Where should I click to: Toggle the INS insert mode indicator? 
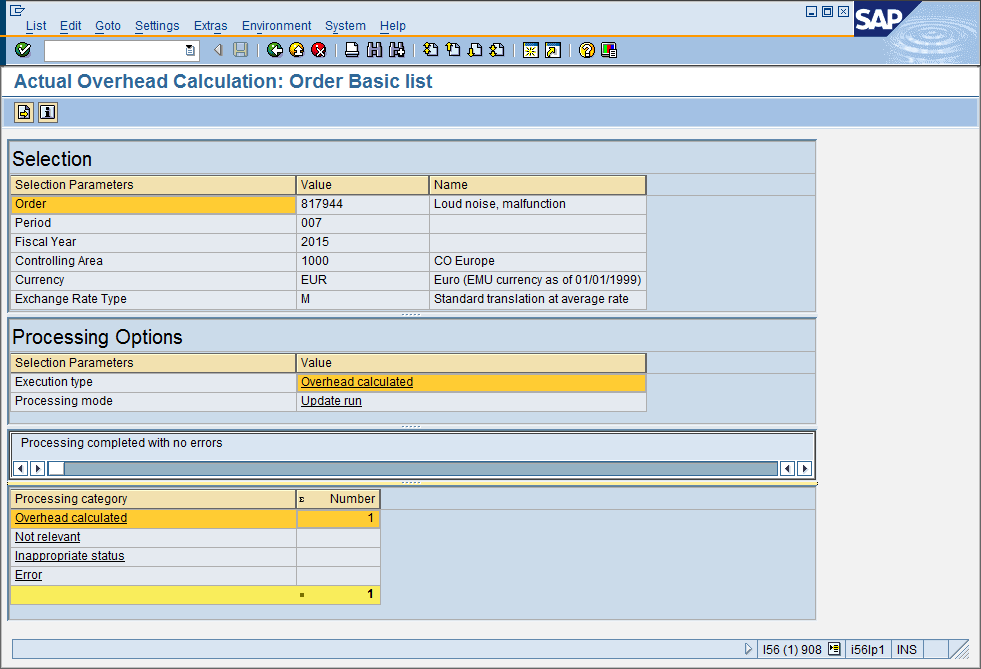907,650
